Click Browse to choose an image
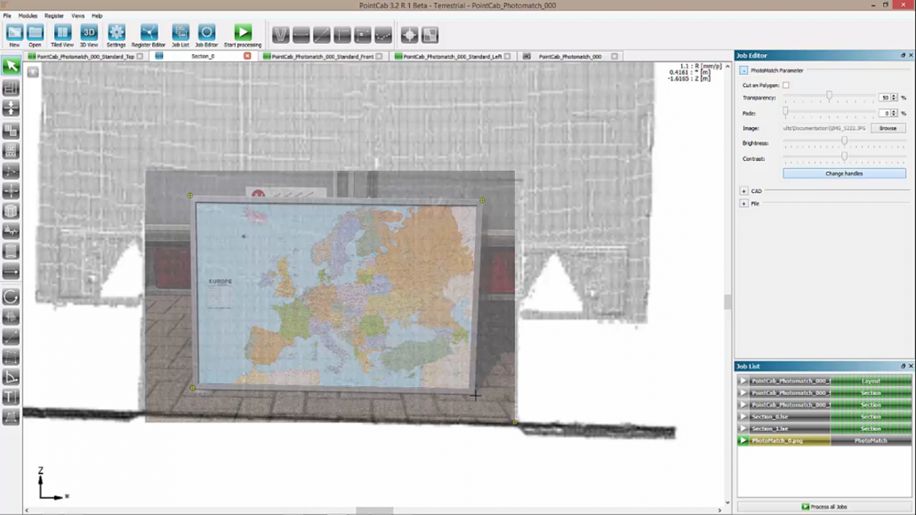This screenshot has height=515, width=916. pyautogui.click(x=887, y=128)
